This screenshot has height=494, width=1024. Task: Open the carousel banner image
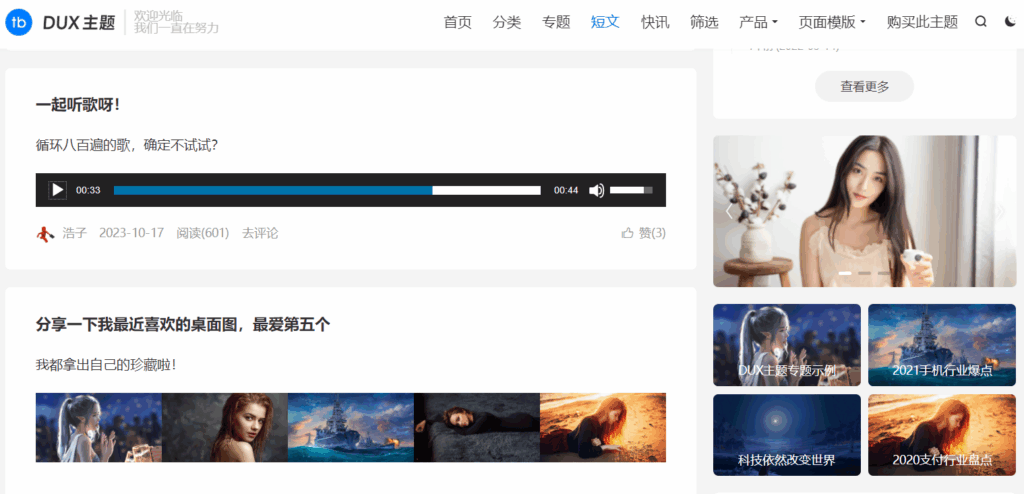click(865, 211)
